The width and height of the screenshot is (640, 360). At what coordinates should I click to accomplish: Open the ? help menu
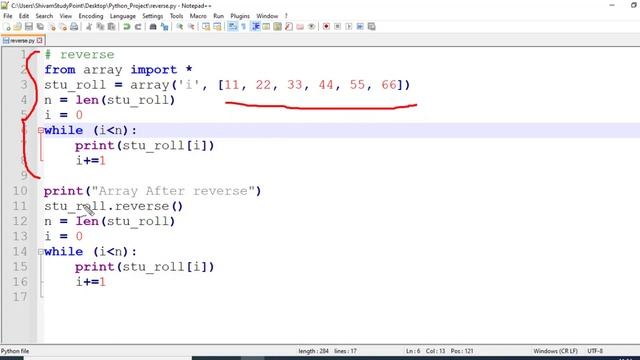286,16
